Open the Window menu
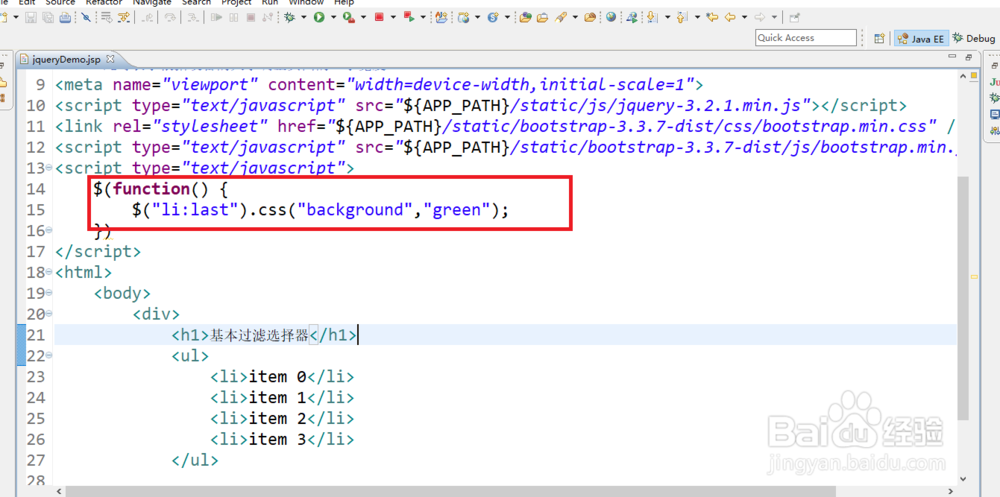Viewport: 1000px width, 497px height. coord(306,3)
